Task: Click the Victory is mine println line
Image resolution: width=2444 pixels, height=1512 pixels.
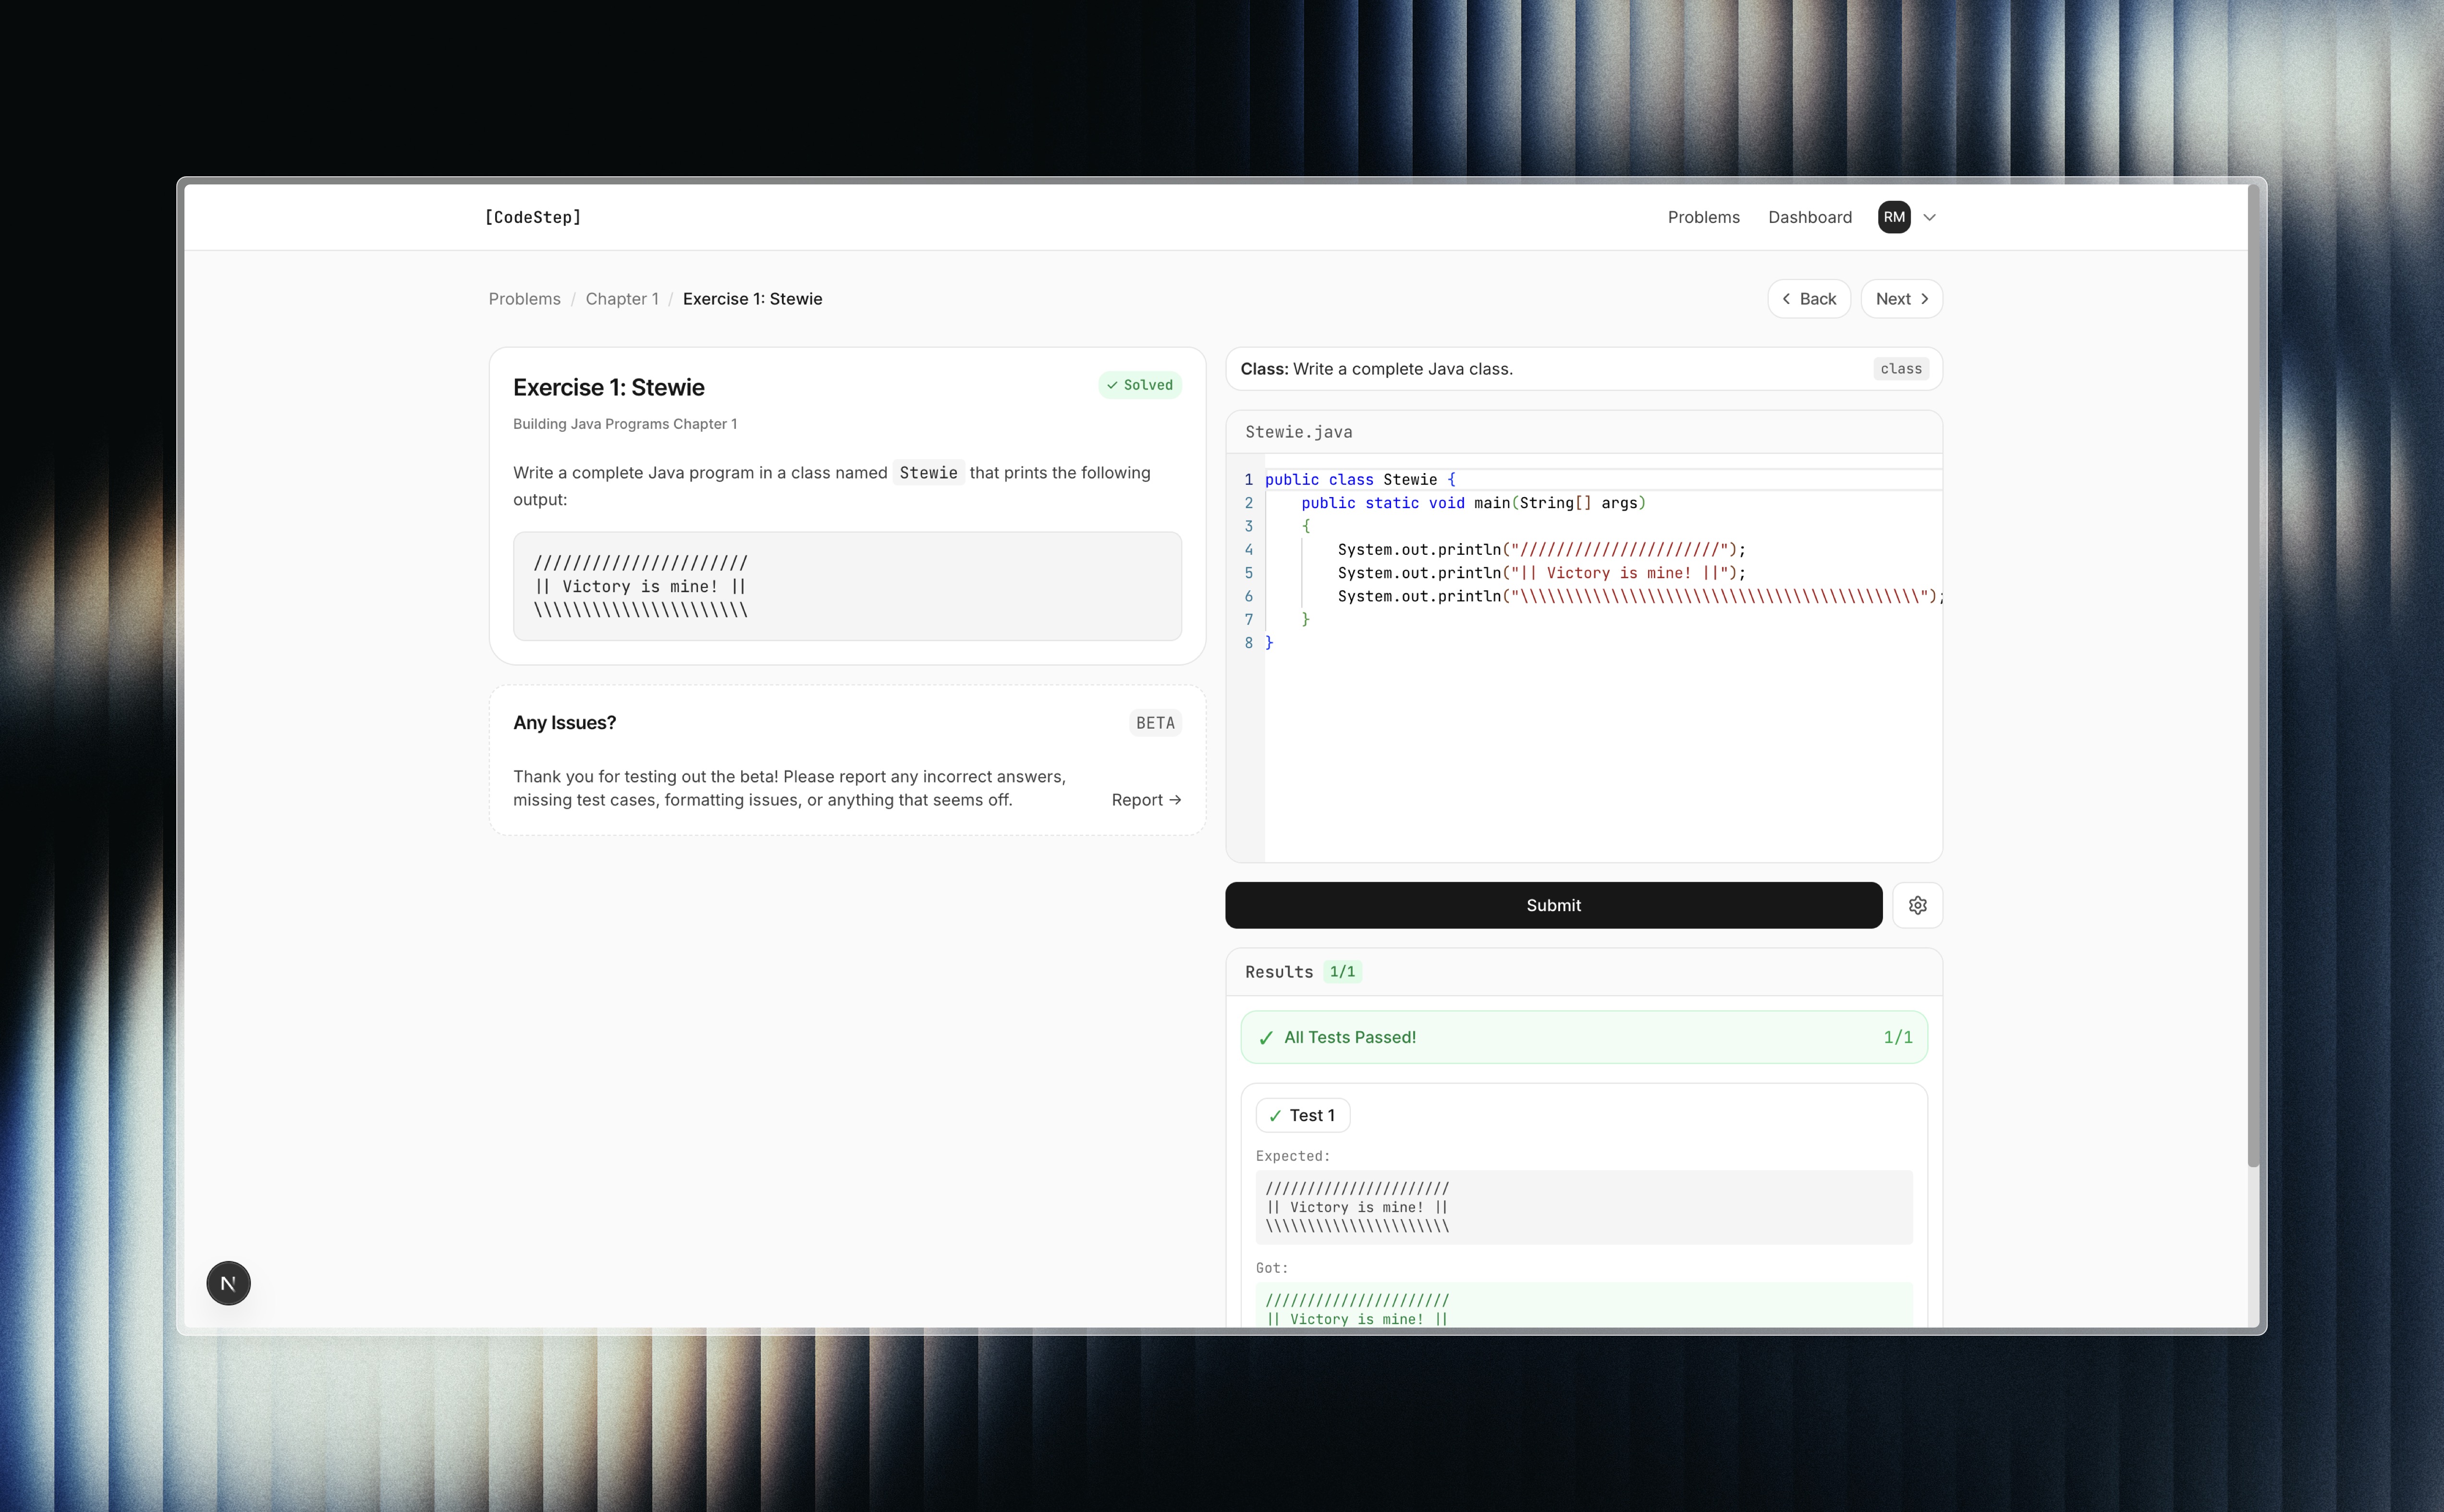Action: (x=1541, y=573)
